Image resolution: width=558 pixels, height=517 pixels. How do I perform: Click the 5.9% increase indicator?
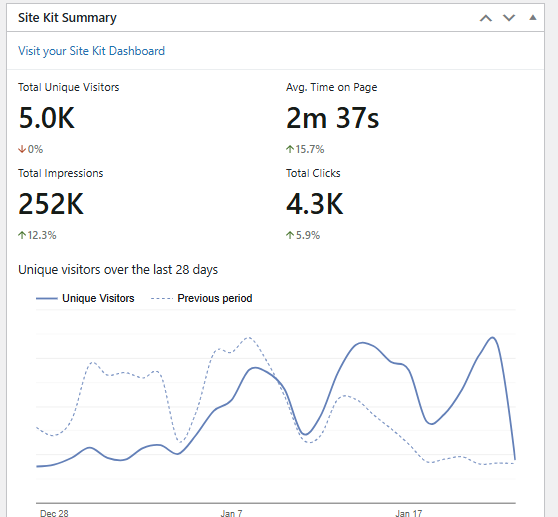[x=303, y=235]
